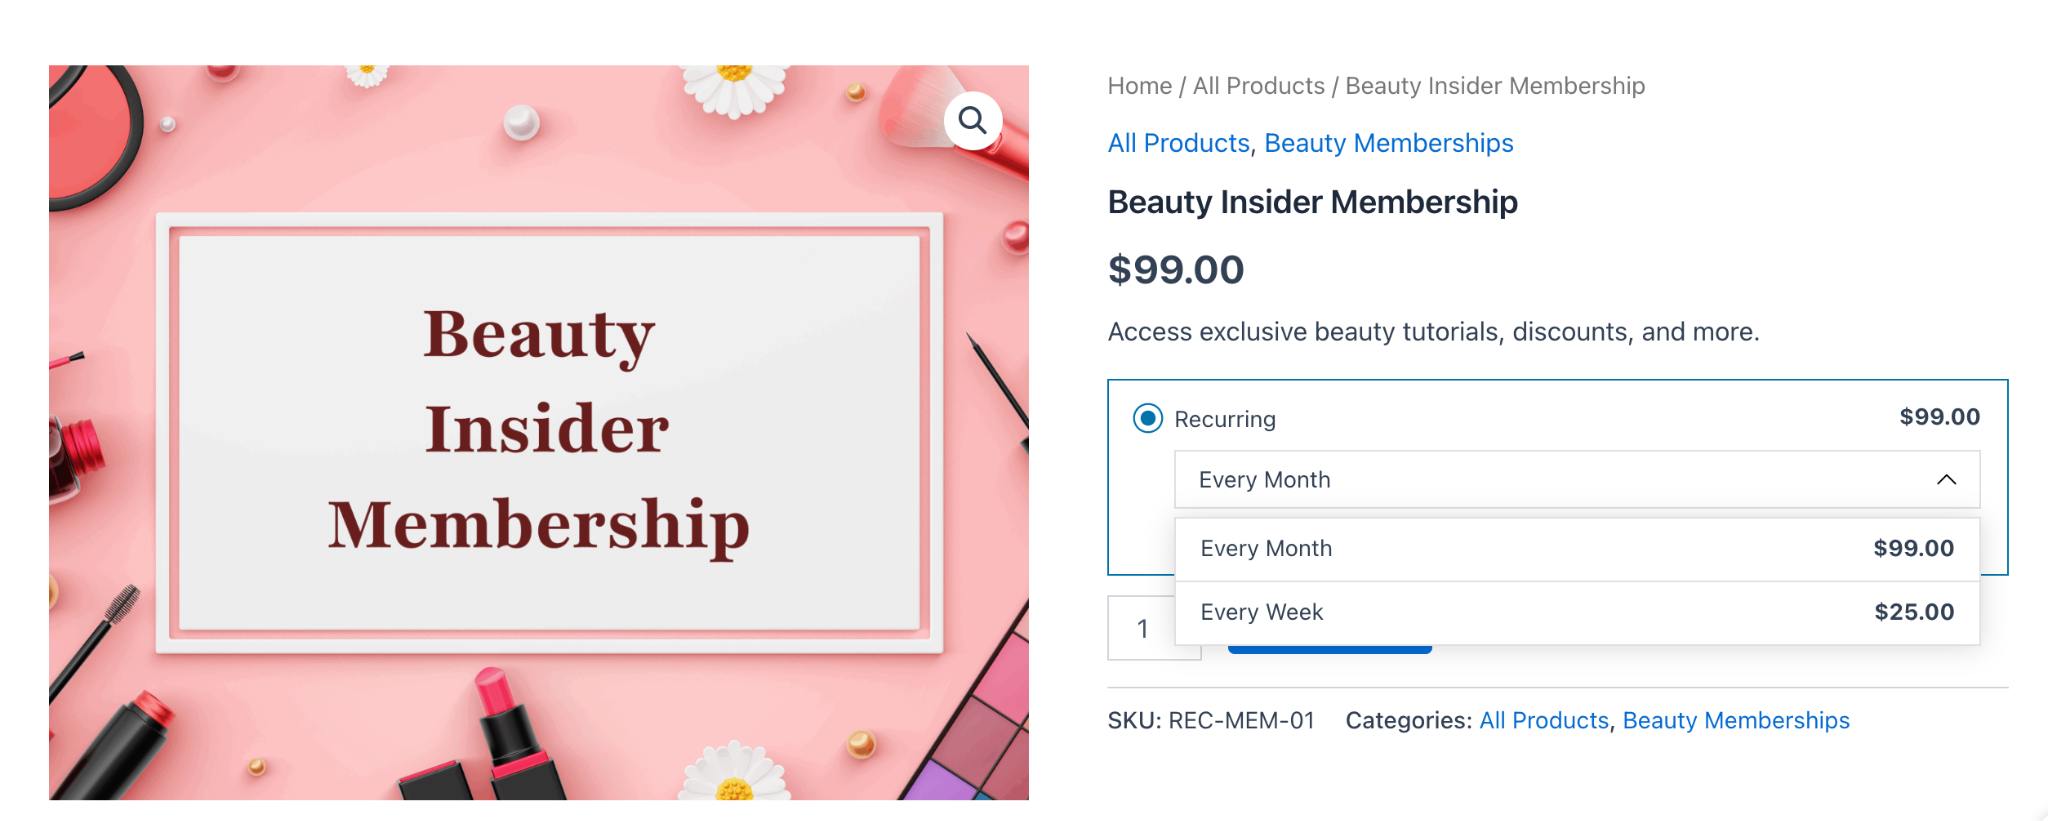Click the SKU value REC-MEM-01
Viewport: 2048px width, 821px height.
tap(1242, 720)
